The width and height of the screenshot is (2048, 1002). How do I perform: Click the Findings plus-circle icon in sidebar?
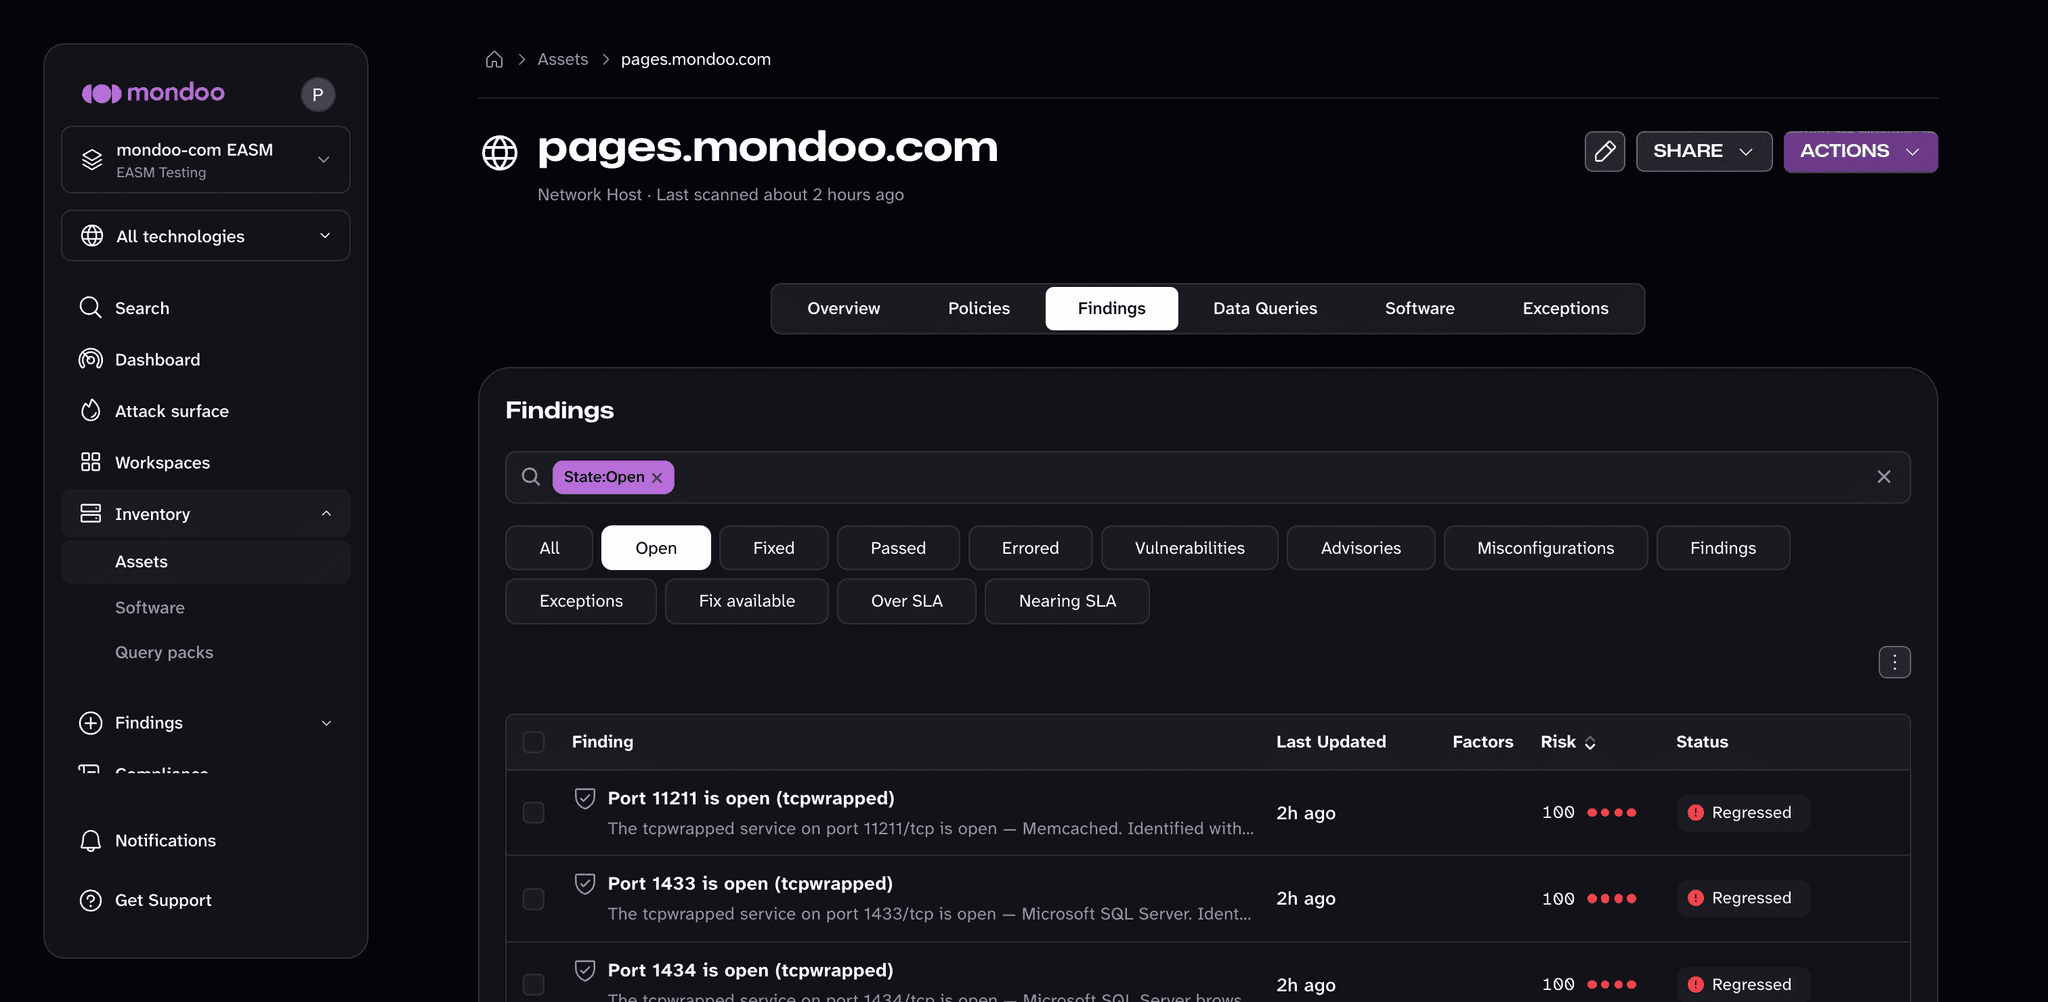pos(91,723)
